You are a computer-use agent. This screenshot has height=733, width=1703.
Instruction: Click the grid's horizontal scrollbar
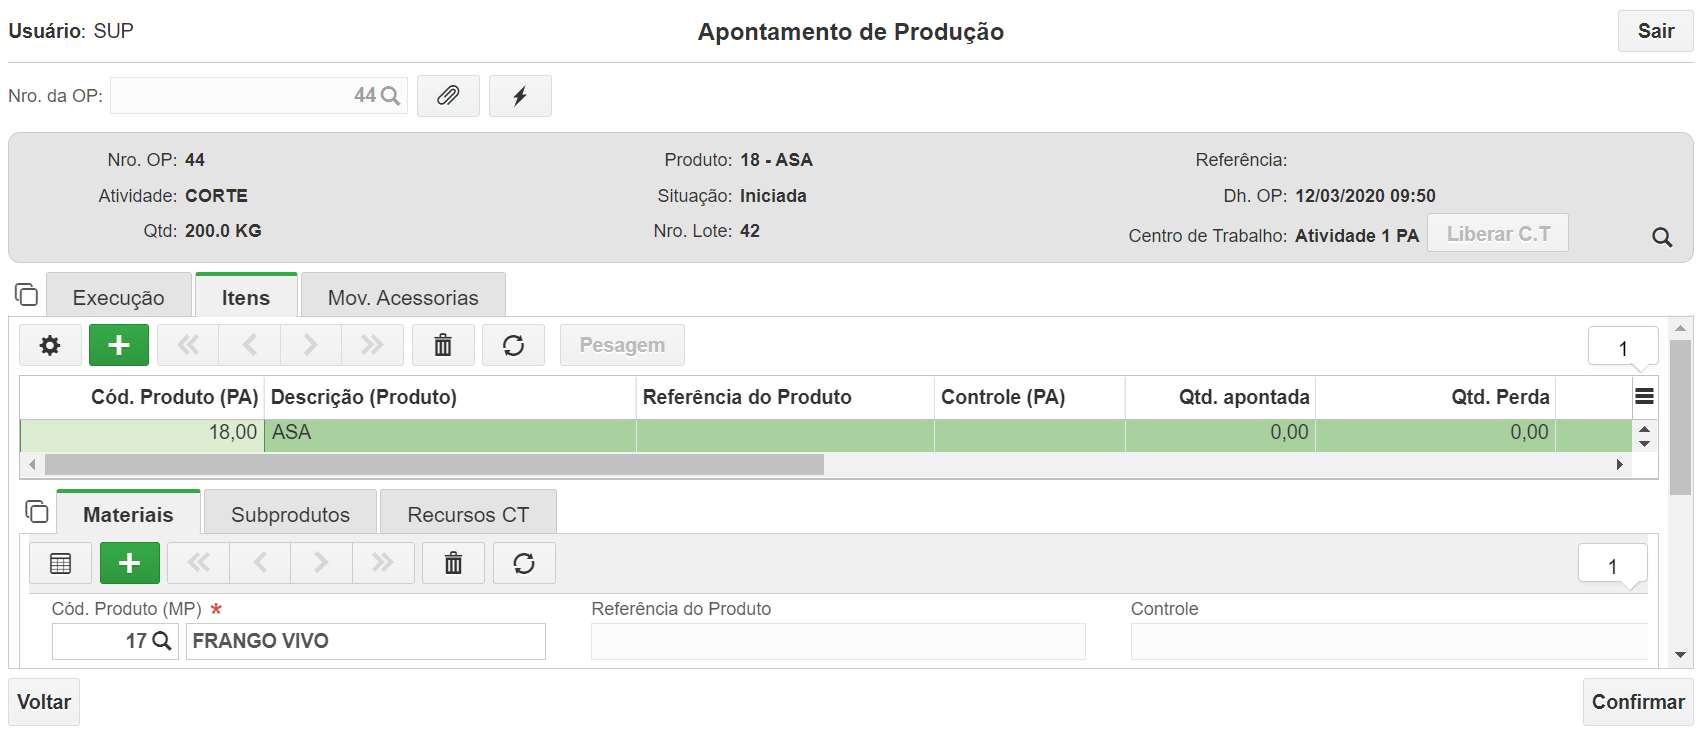click(434, 465)
